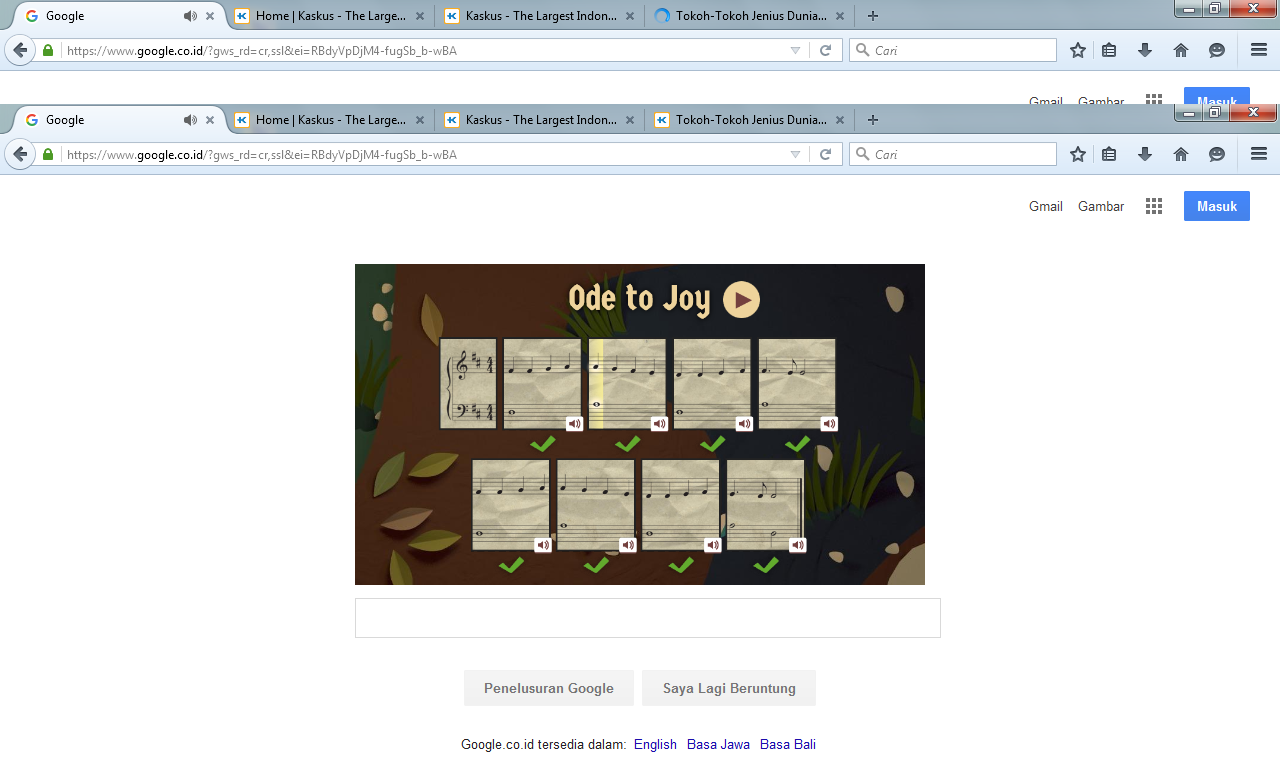The image size is (1280, 768).
Task: Click the address bar URL in front window
Action: tap(262, 154)
